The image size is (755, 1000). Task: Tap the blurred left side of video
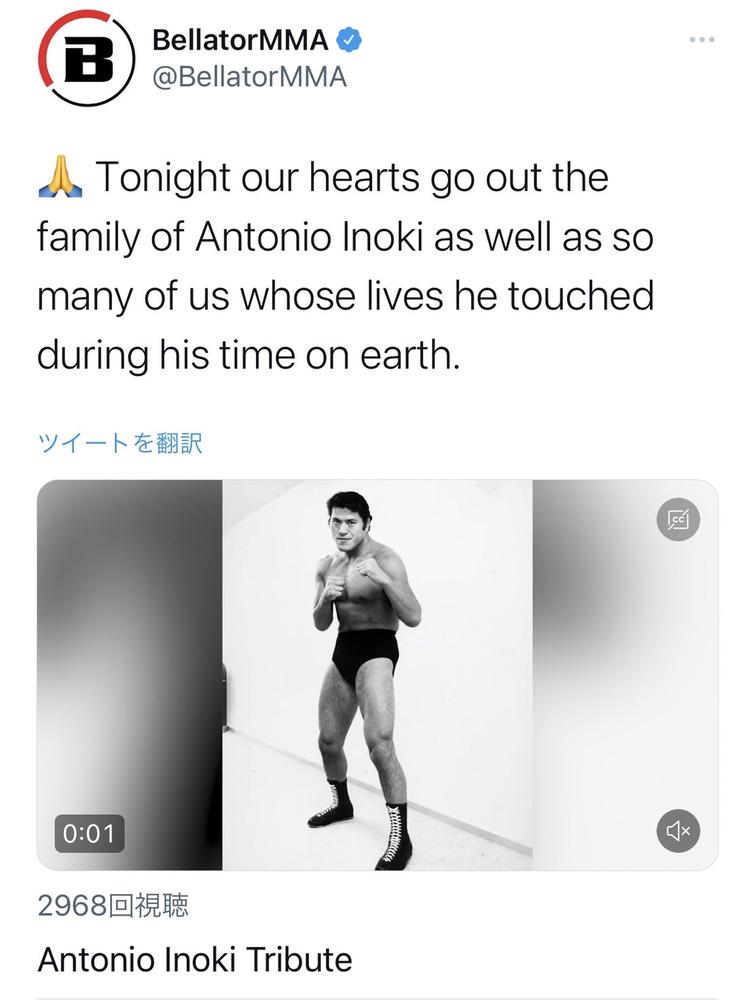coord(129,675)
